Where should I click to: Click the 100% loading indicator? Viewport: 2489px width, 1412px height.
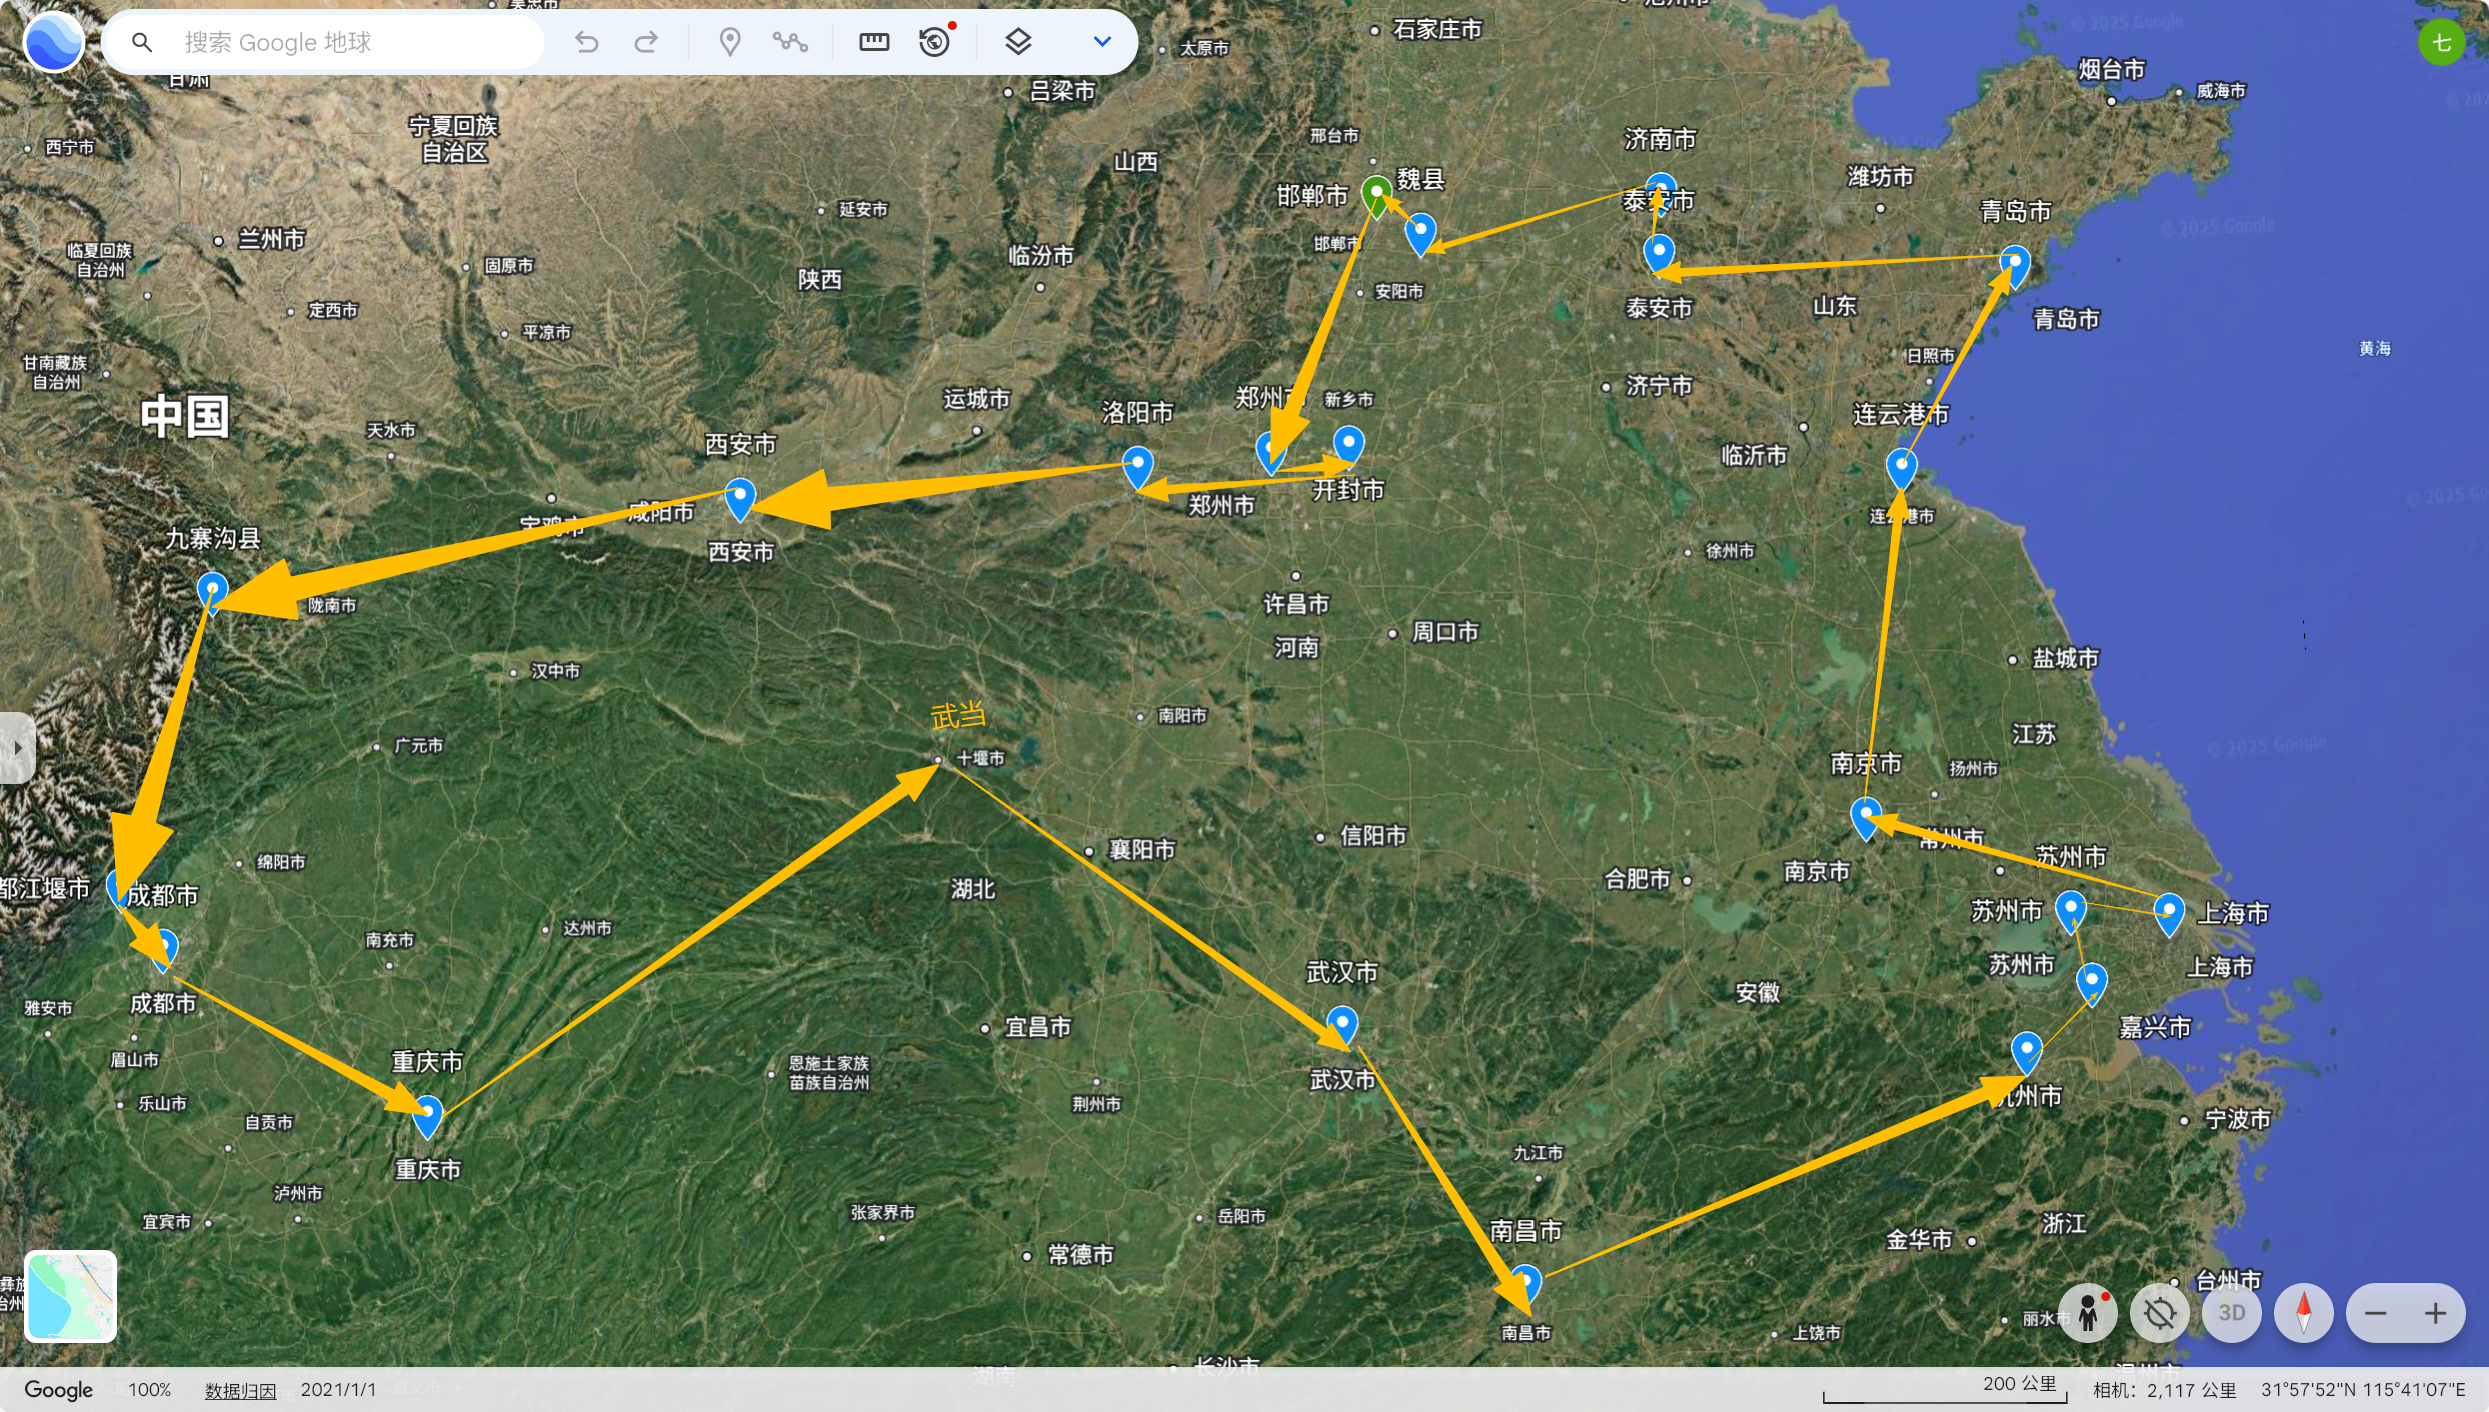[x=150, y=1390]
